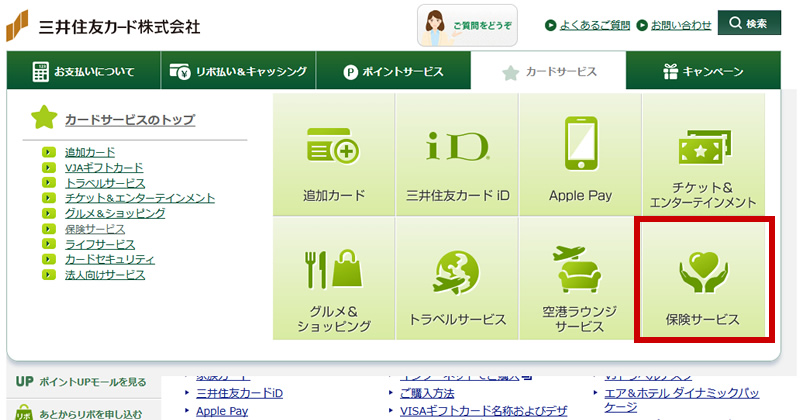This screenshot has height=420, width=800.
Task: Click the calculator icon beside お支払いについて
Action: tap(41, 72)
